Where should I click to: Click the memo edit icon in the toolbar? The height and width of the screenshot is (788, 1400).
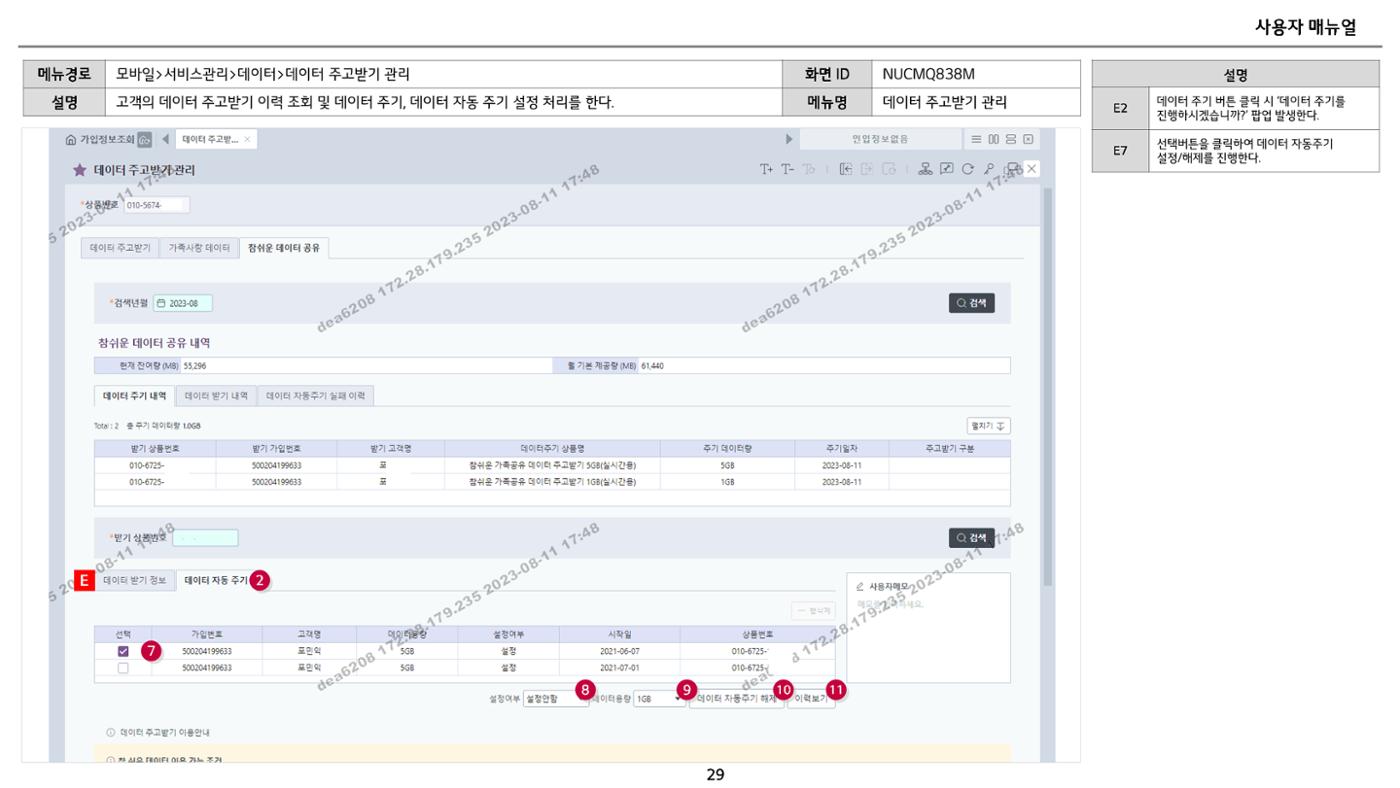tap(947, 169)
